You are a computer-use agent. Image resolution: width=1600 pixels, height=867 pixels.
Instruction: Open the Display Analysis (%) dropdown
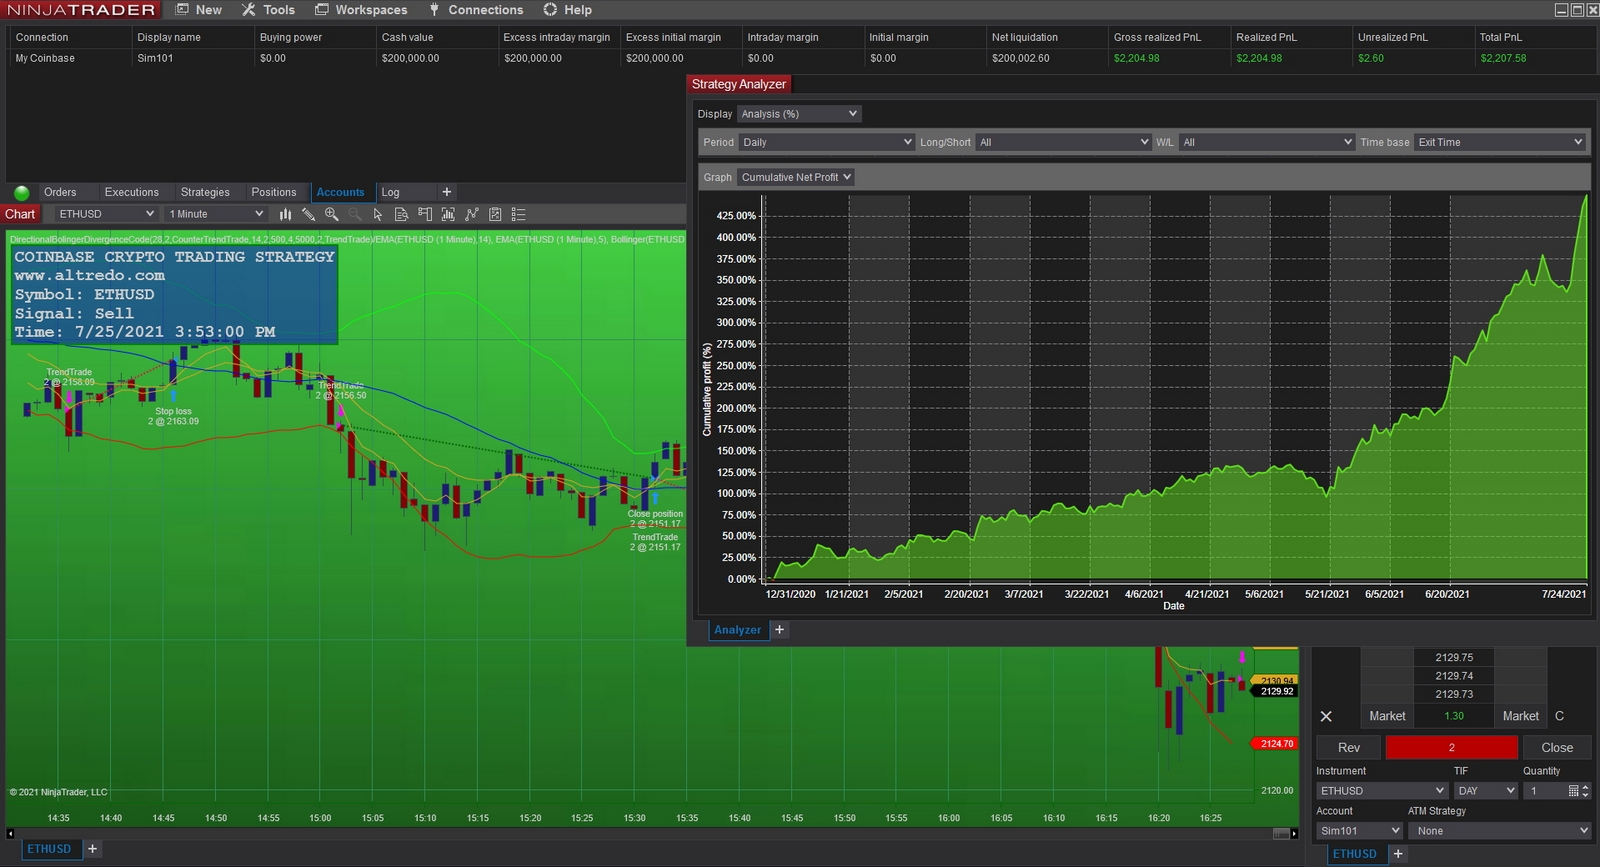coord(799,114)
